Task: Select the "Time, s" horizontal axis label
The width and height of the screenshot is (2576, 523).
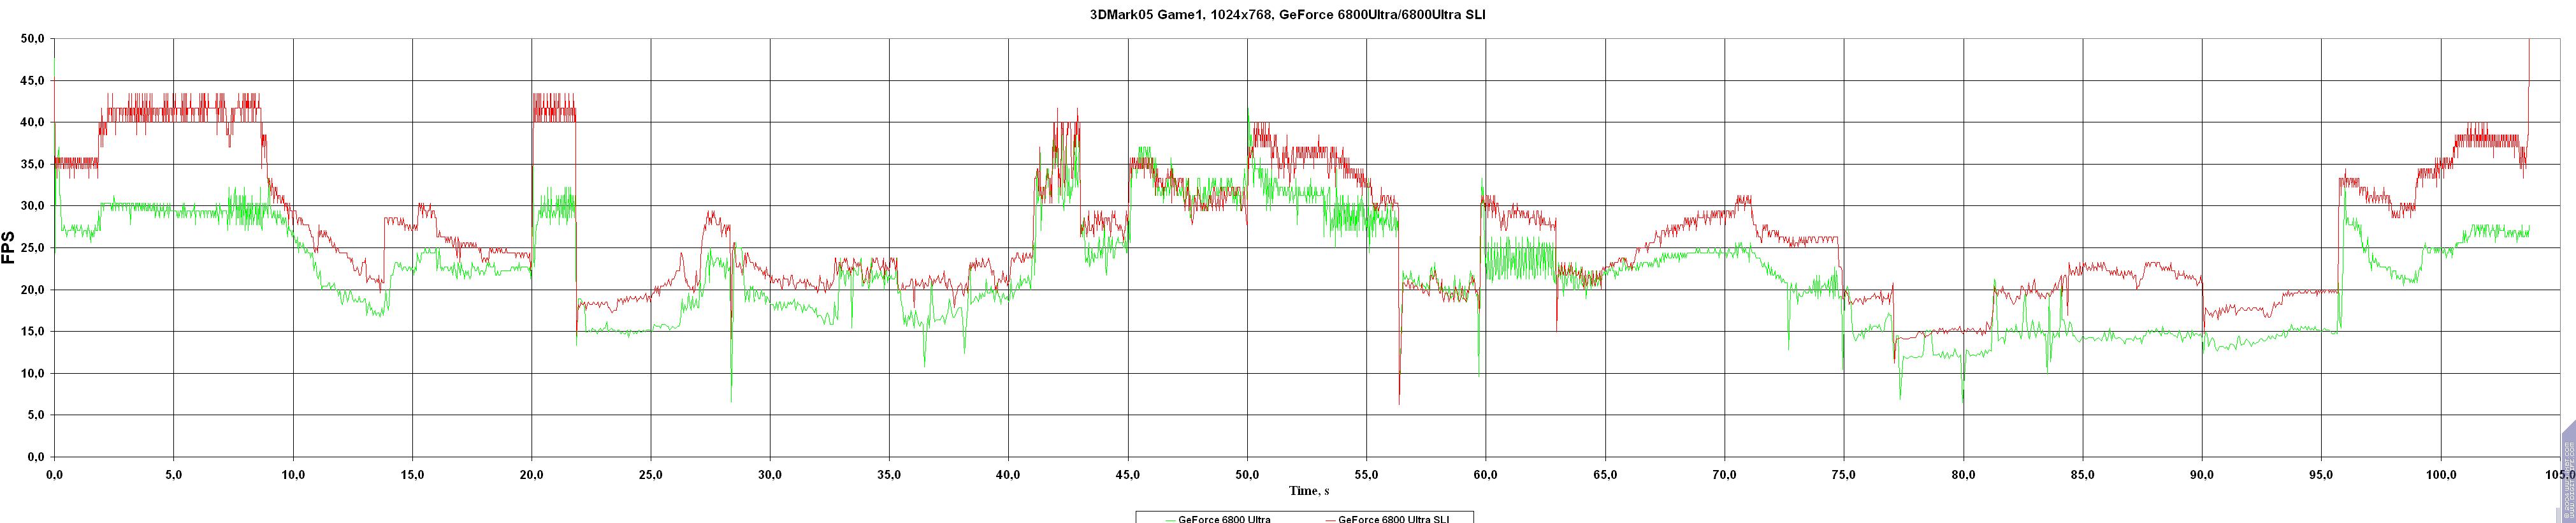Action: tap(1309, 490)
